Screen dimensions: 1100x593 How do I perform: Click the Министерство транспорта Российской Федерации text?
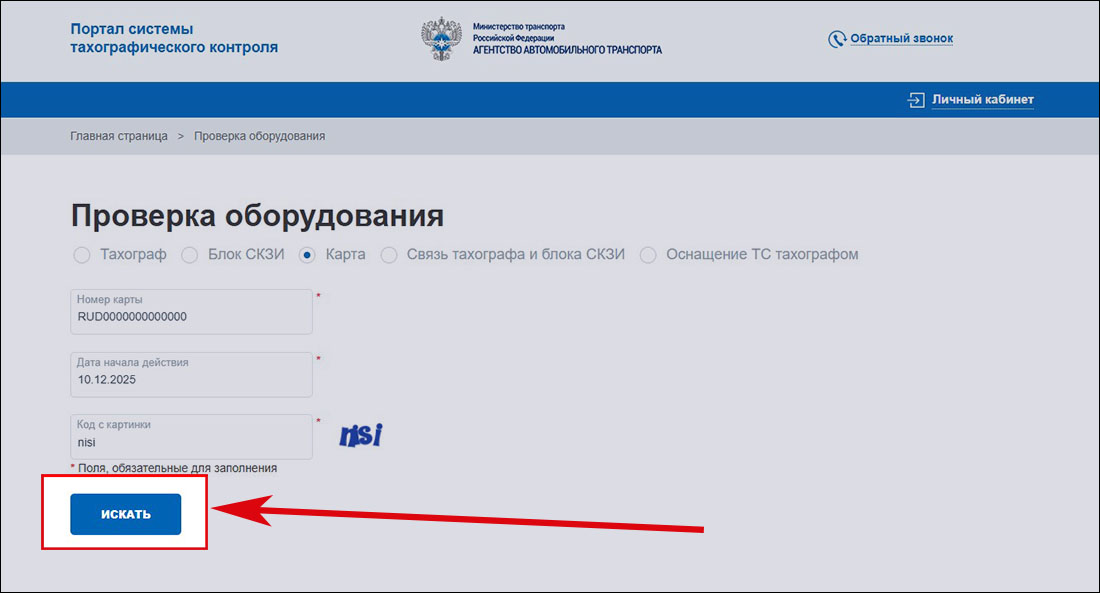[x=520, y=31]
